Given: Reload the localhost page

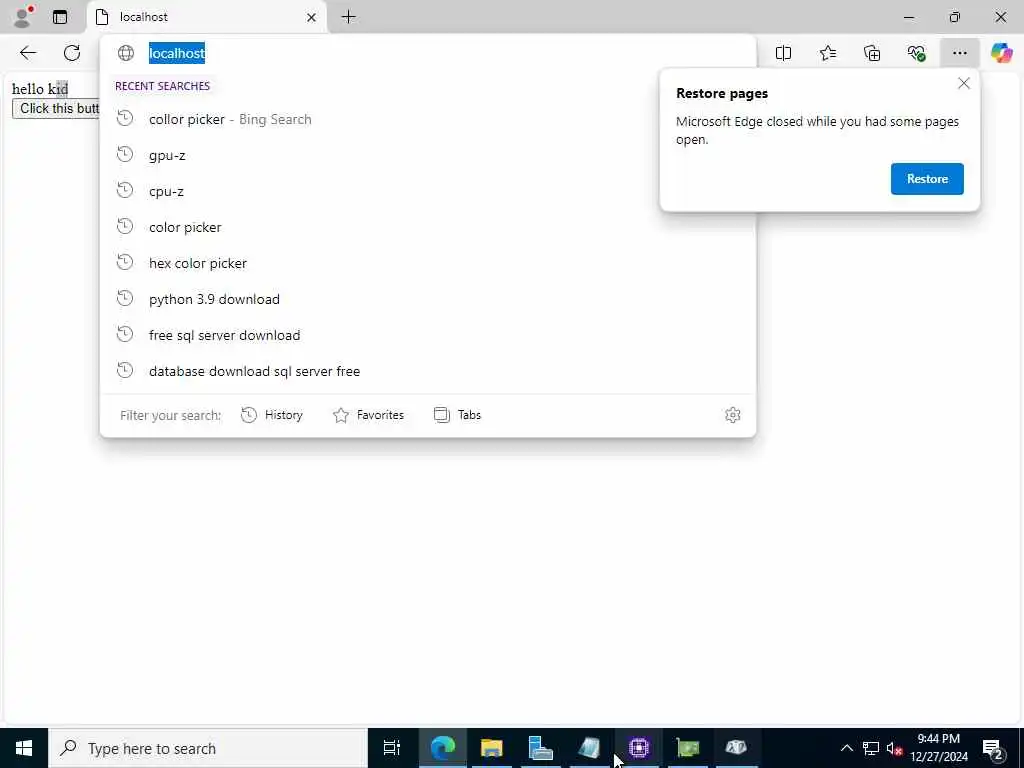Looking at the screenshot, I should click(x=72, y=53).
